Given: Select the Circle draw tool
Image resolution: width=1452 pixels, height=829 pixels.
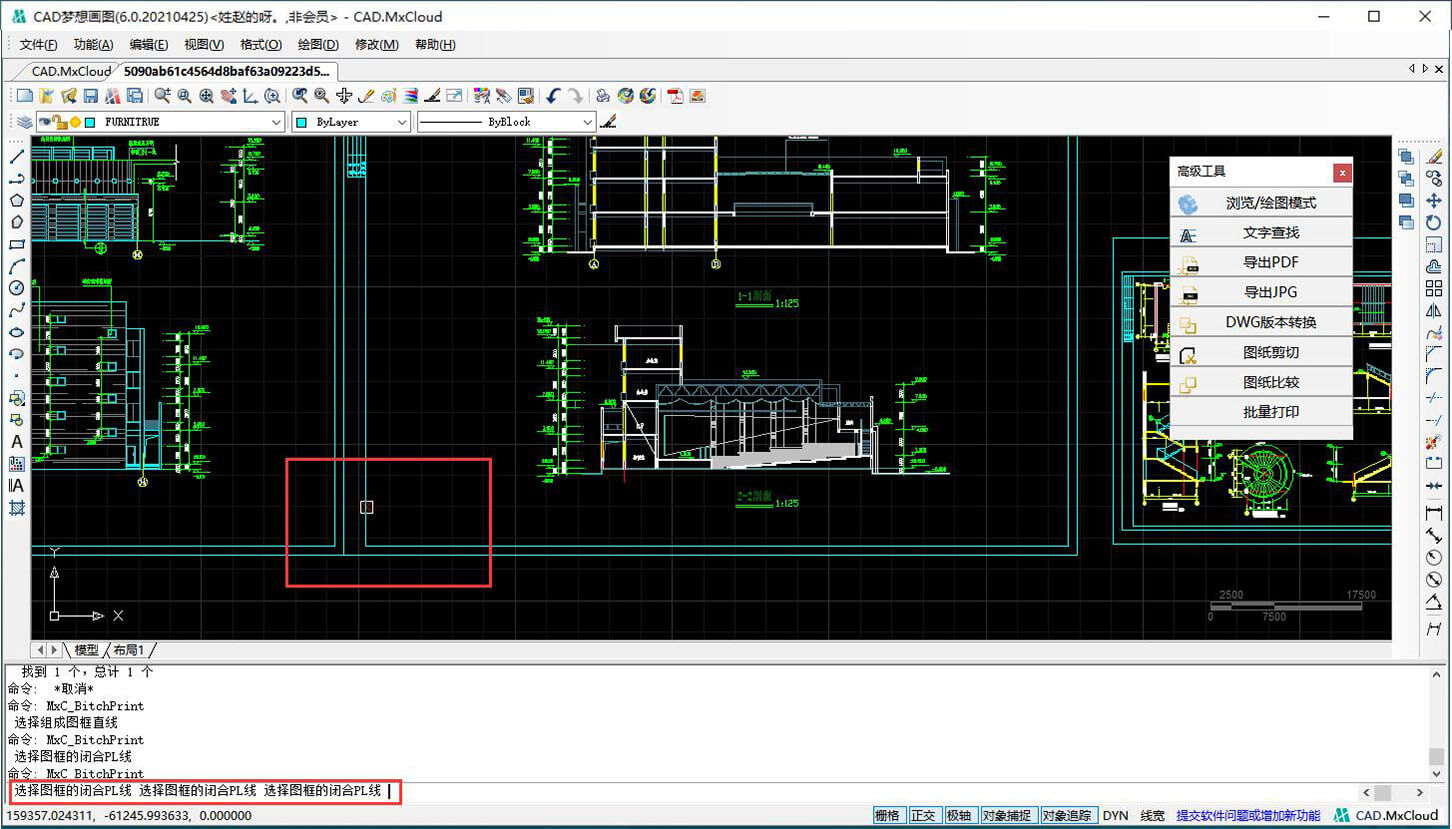Looking at the screenshot, I should 16,288.
